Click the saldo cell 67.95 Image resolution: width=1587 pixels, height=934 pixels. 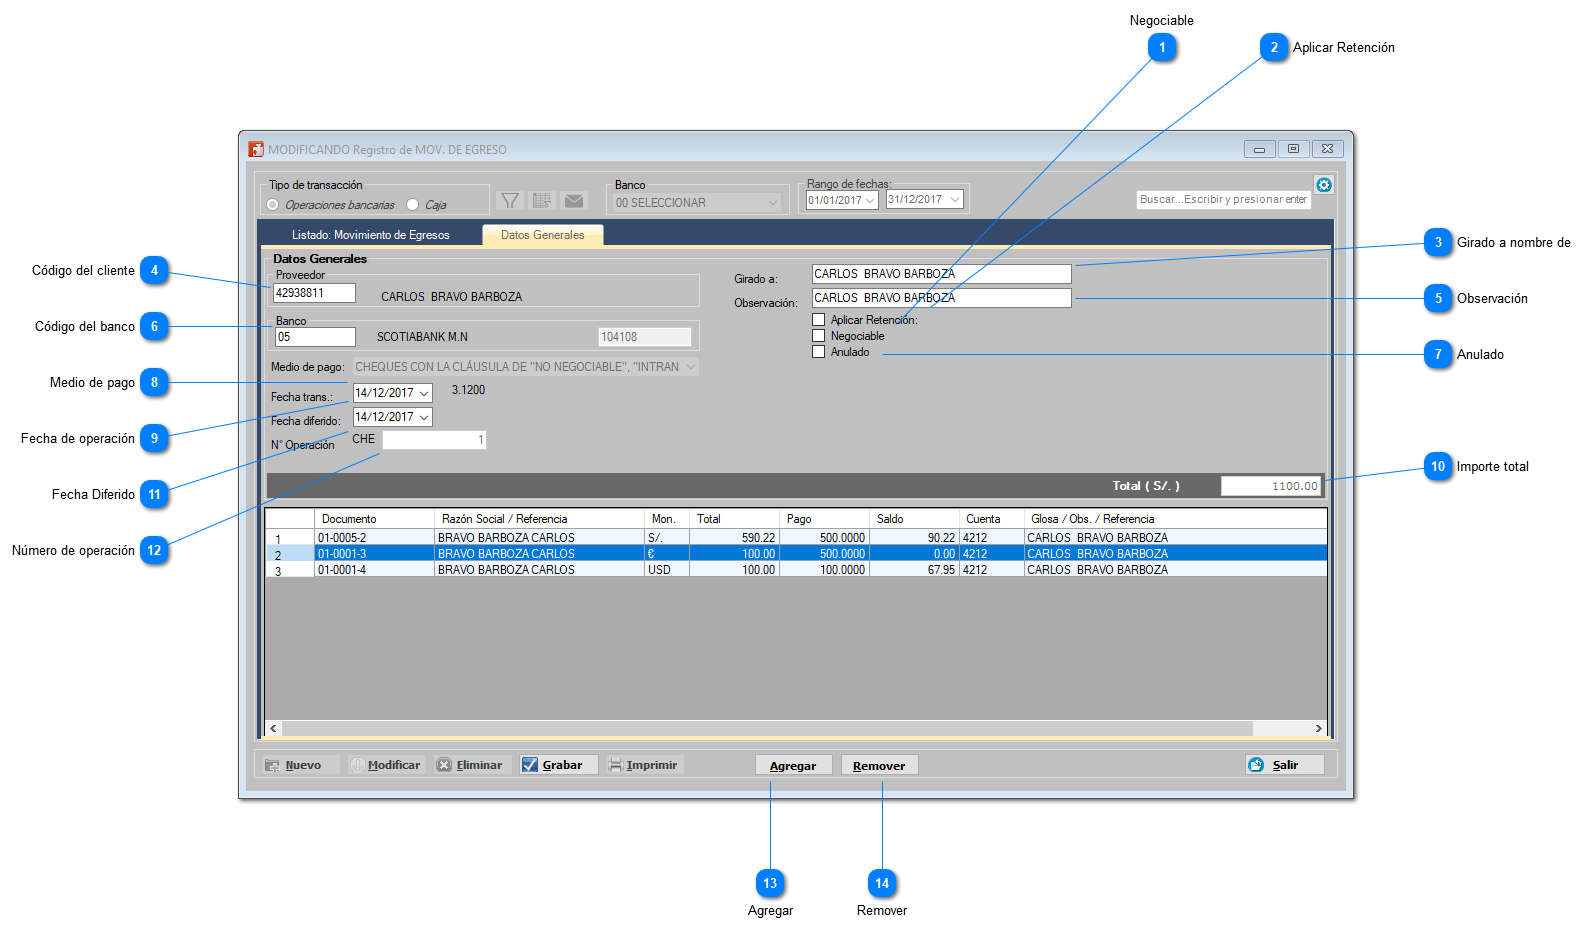click(914, 570)
